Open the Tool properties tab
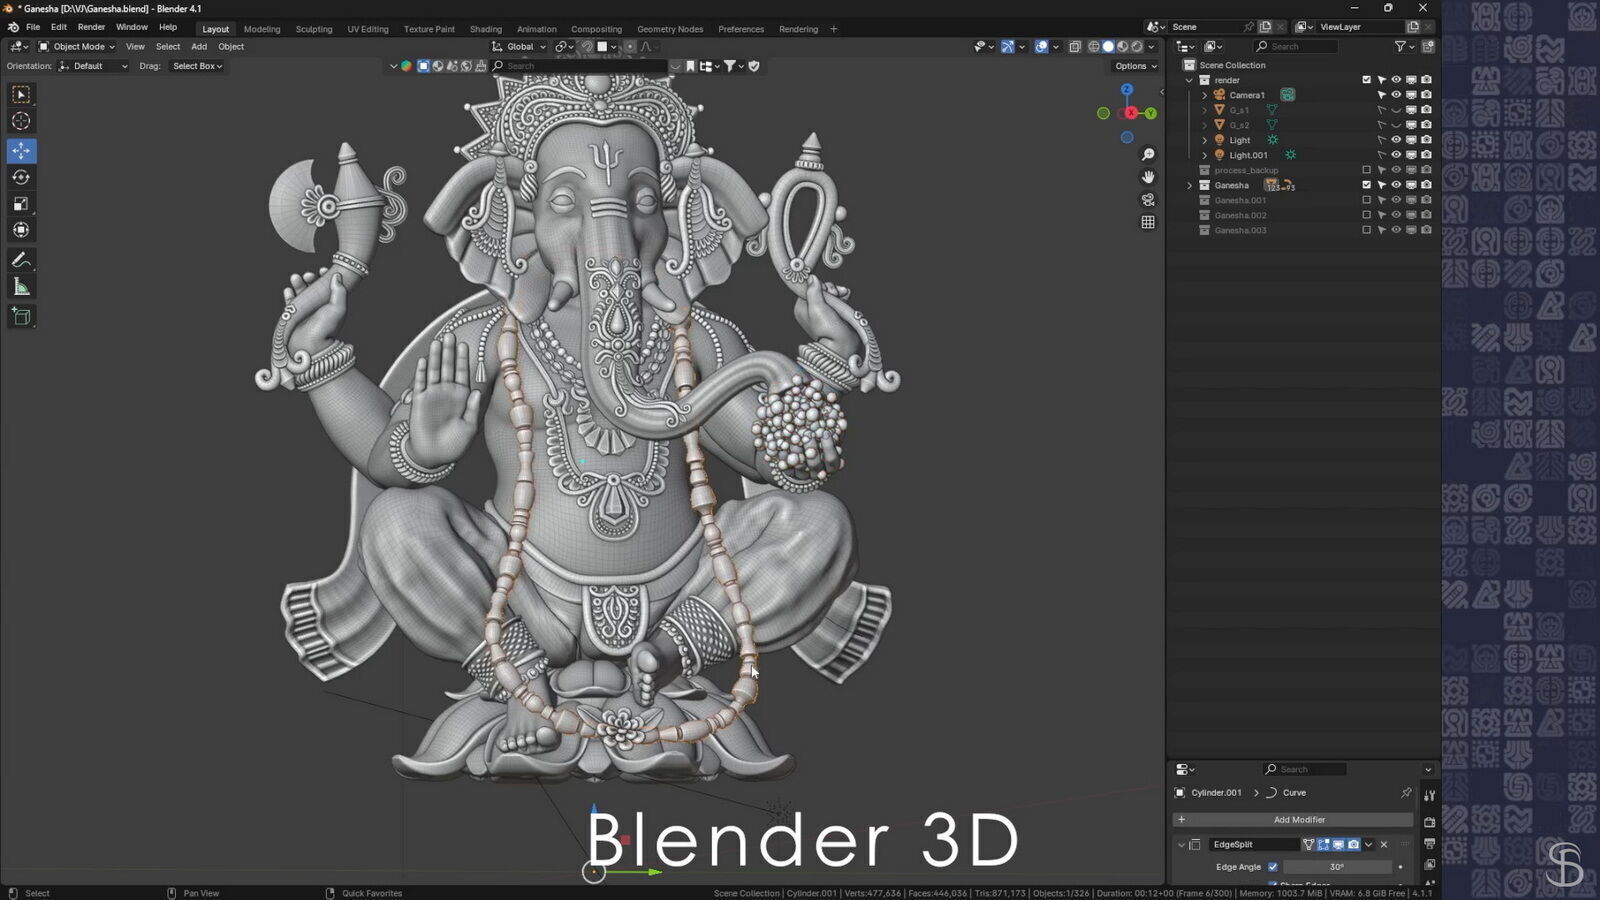The height and width of the screenshot is (900, 1600). click(x=1430, y=795)
